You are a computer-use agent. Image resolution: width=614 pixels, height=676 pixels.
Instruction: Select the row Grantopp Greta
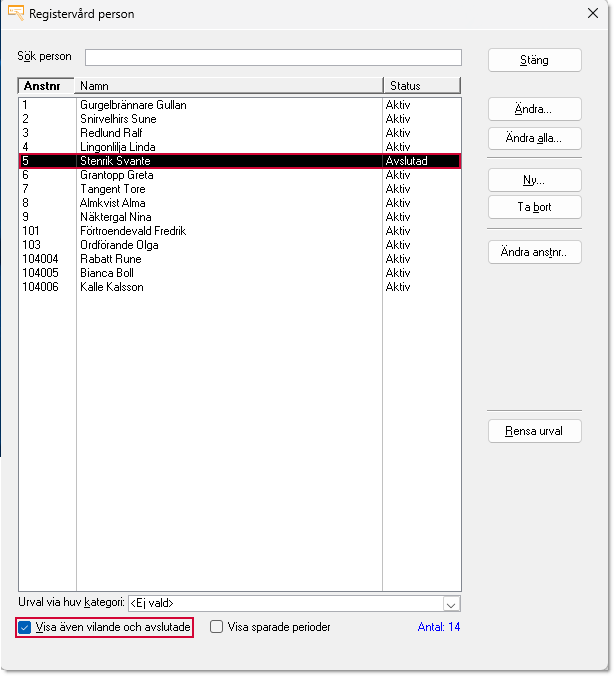point(240,175)
